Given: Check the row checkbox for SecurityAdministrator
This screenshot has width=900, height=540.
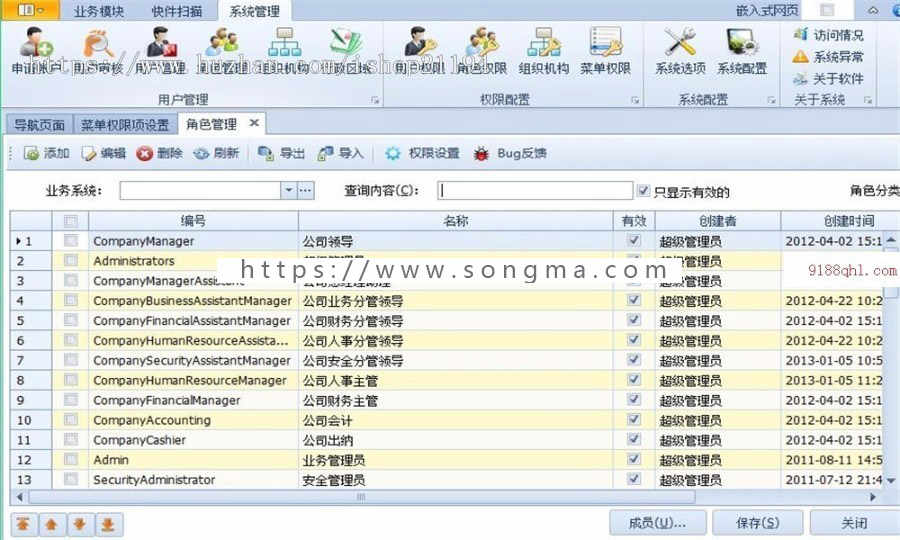Looking at the screenshot, I should [71, 479].
